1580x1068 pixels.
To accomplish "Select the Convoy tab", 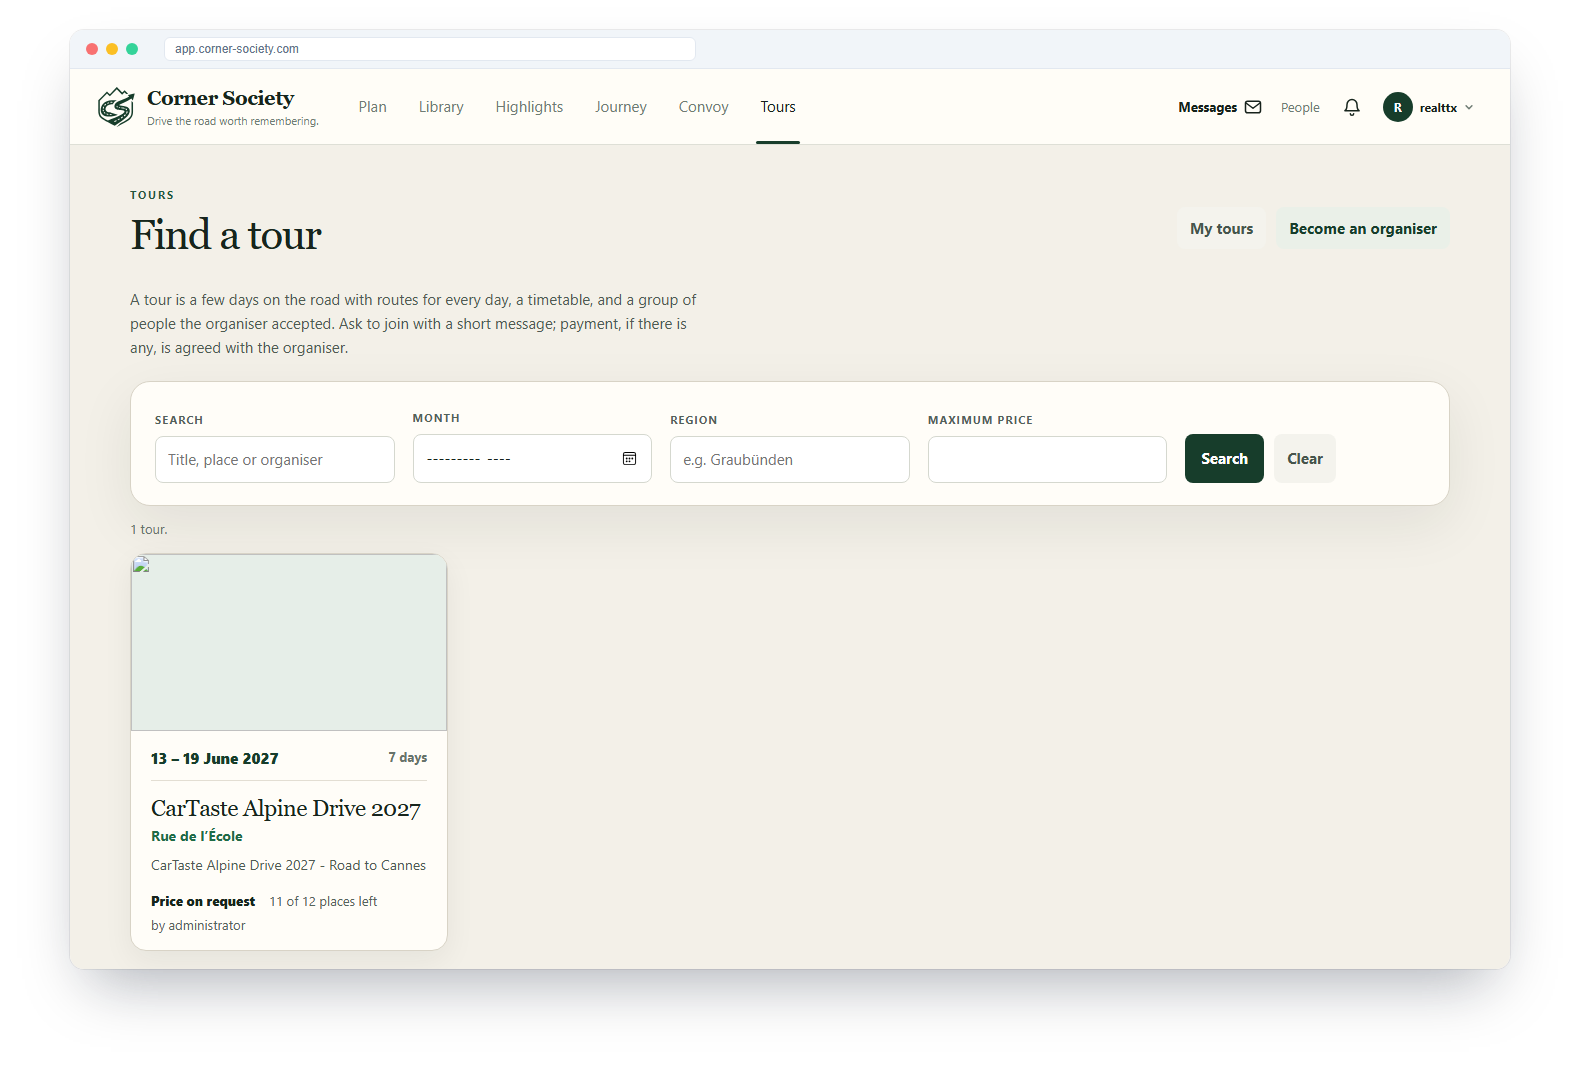I will click(704, 107).
